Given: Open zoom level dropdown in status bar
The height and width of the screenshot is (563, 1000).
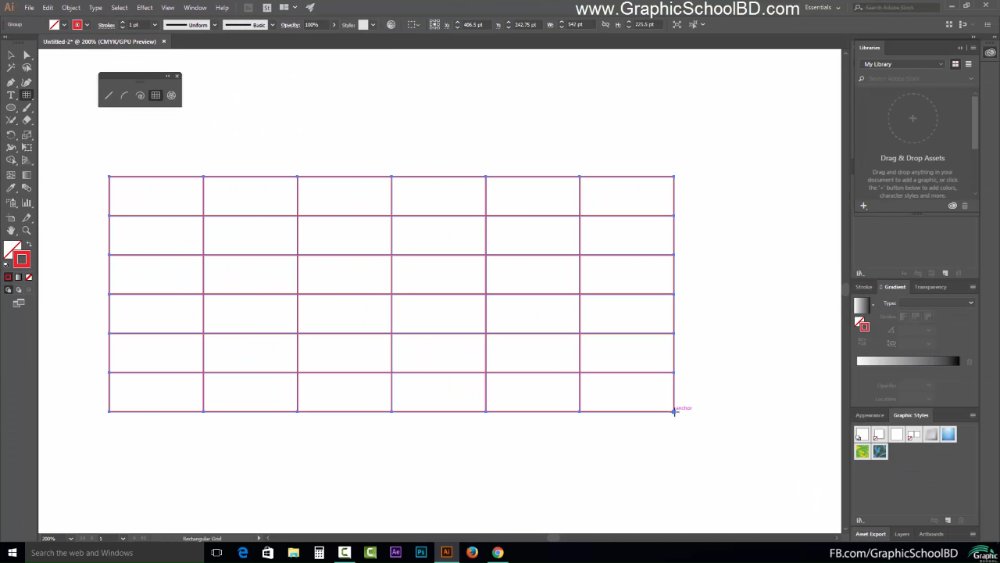Looking at the screenshot, I should tap(71, 539).
